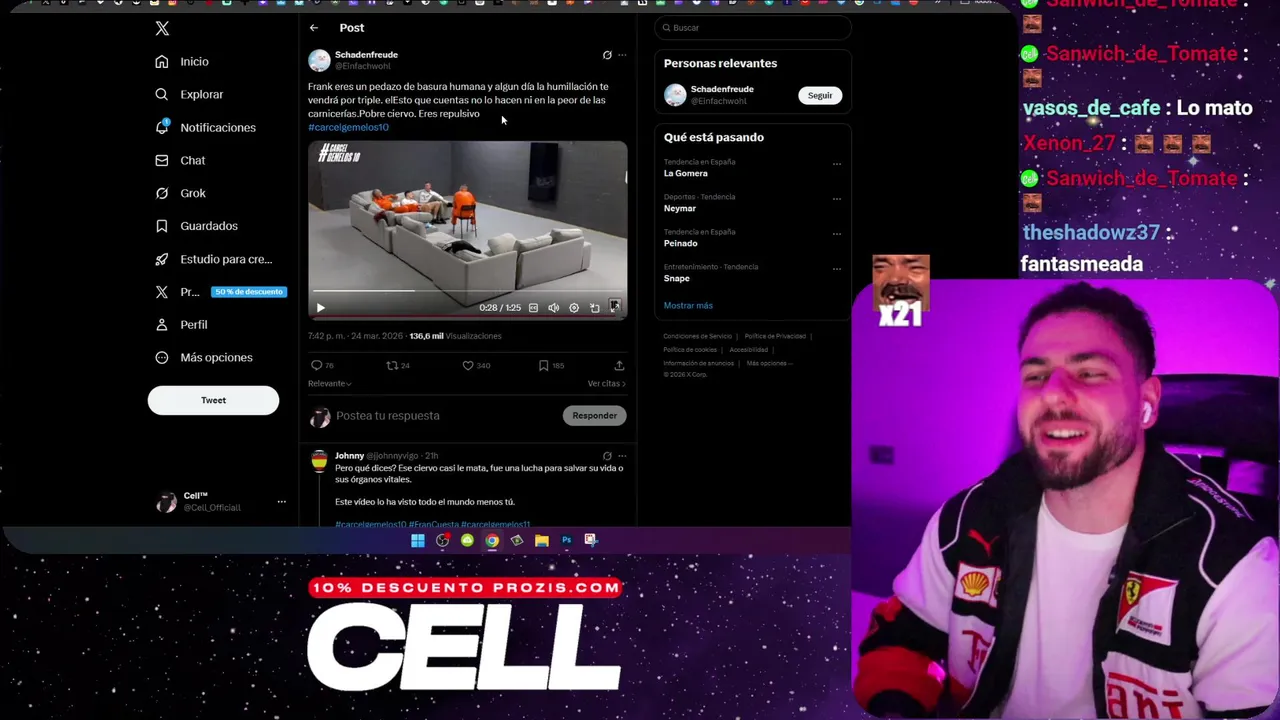The image size is (1280, 720).
Task: Click the Guardados bookmark icon in sidebar
Action: (162, 226)
